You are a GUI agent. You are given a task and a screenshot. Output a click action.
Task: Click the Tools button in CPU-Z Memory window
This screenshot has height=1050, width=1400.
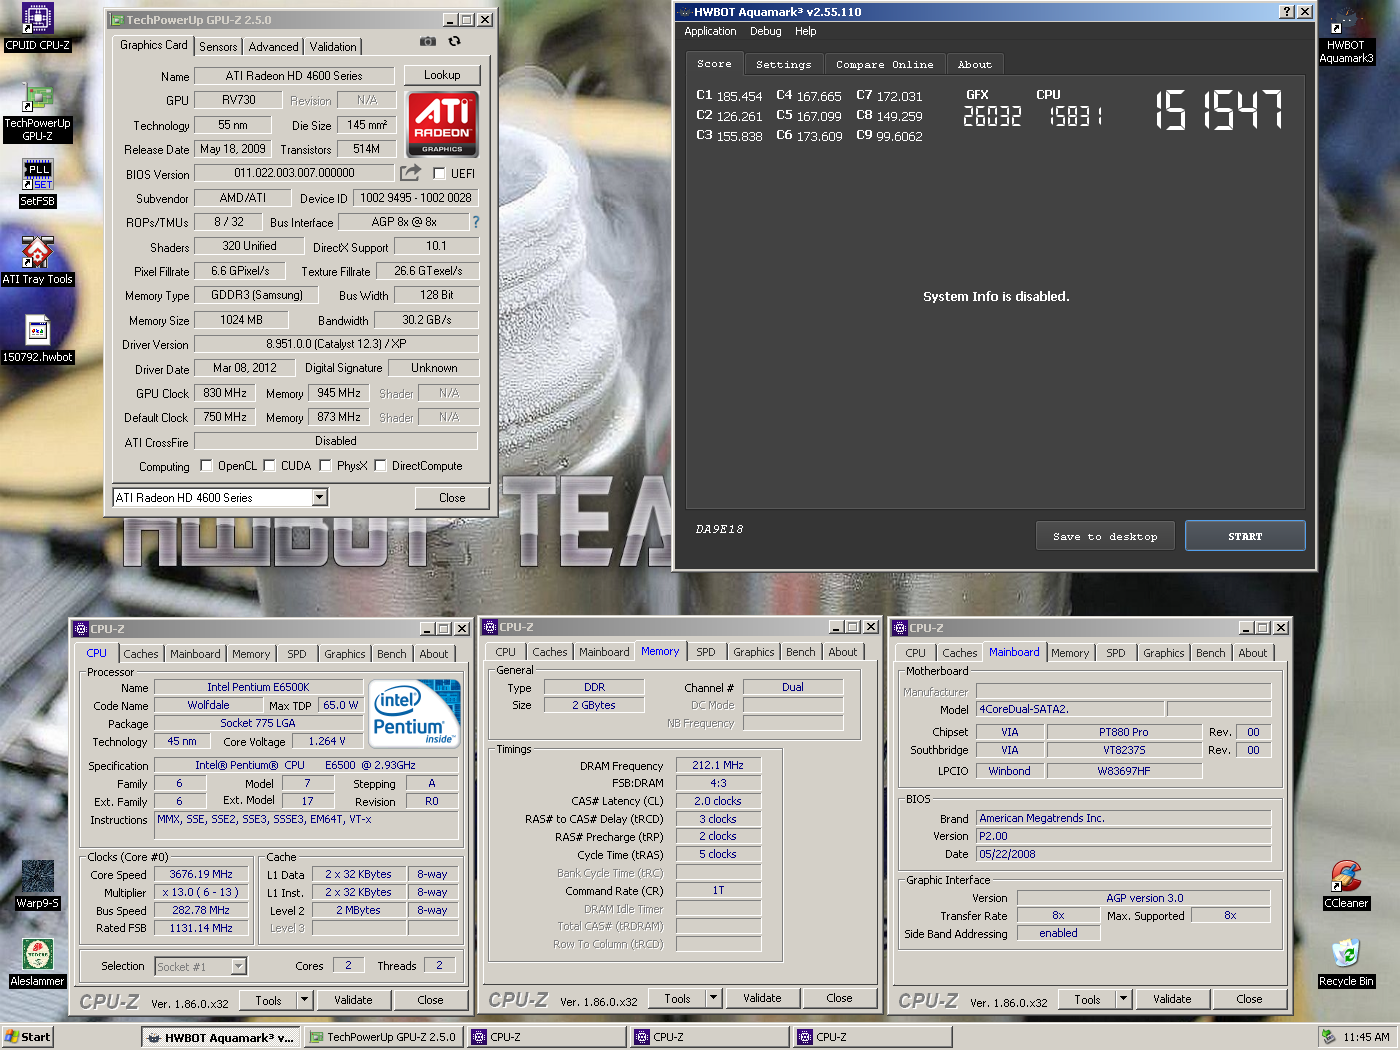[677, 997]
